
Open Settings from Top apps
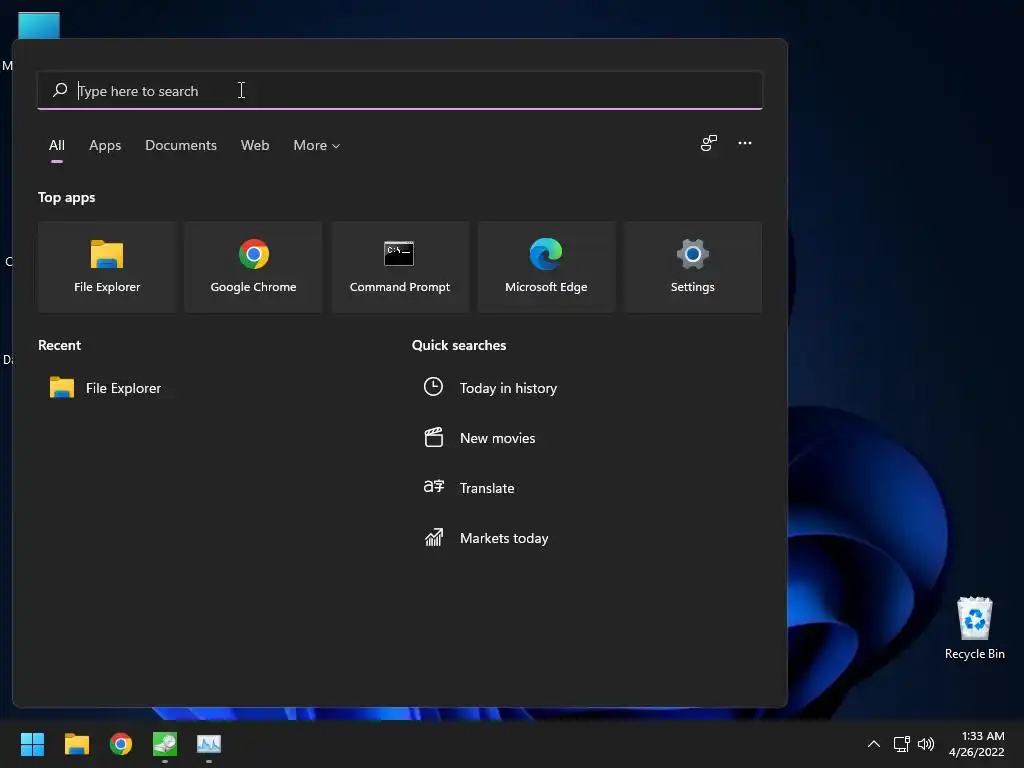[x=692, y=266]
